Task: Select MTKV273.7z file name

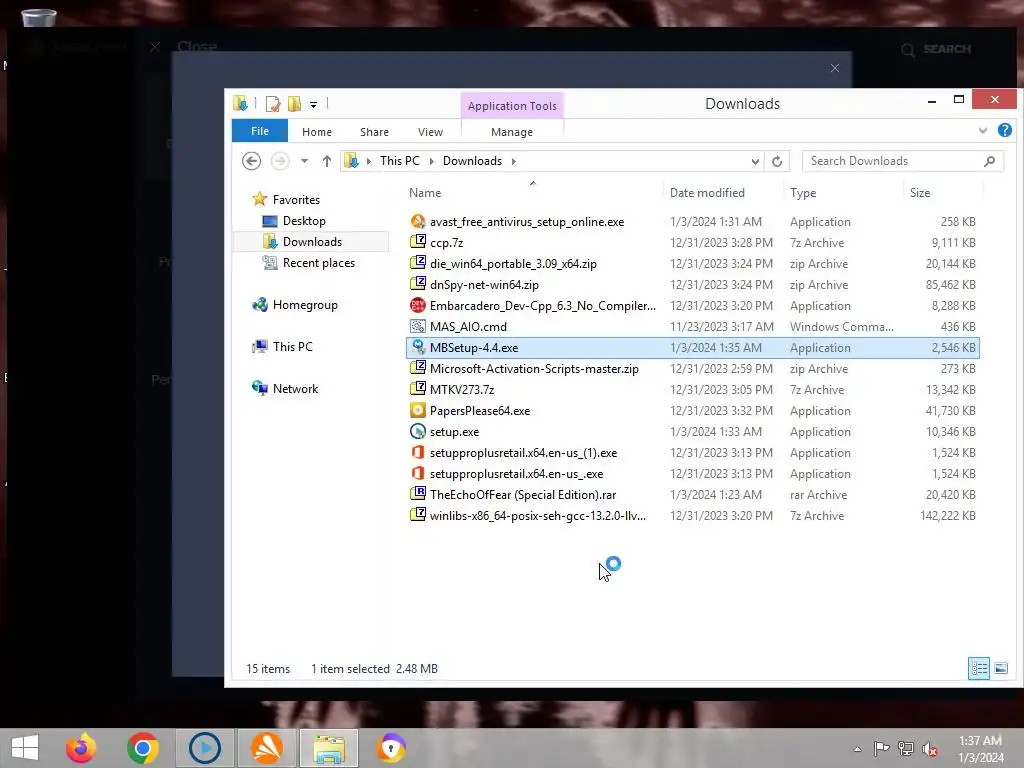Action: click(462, 390)
